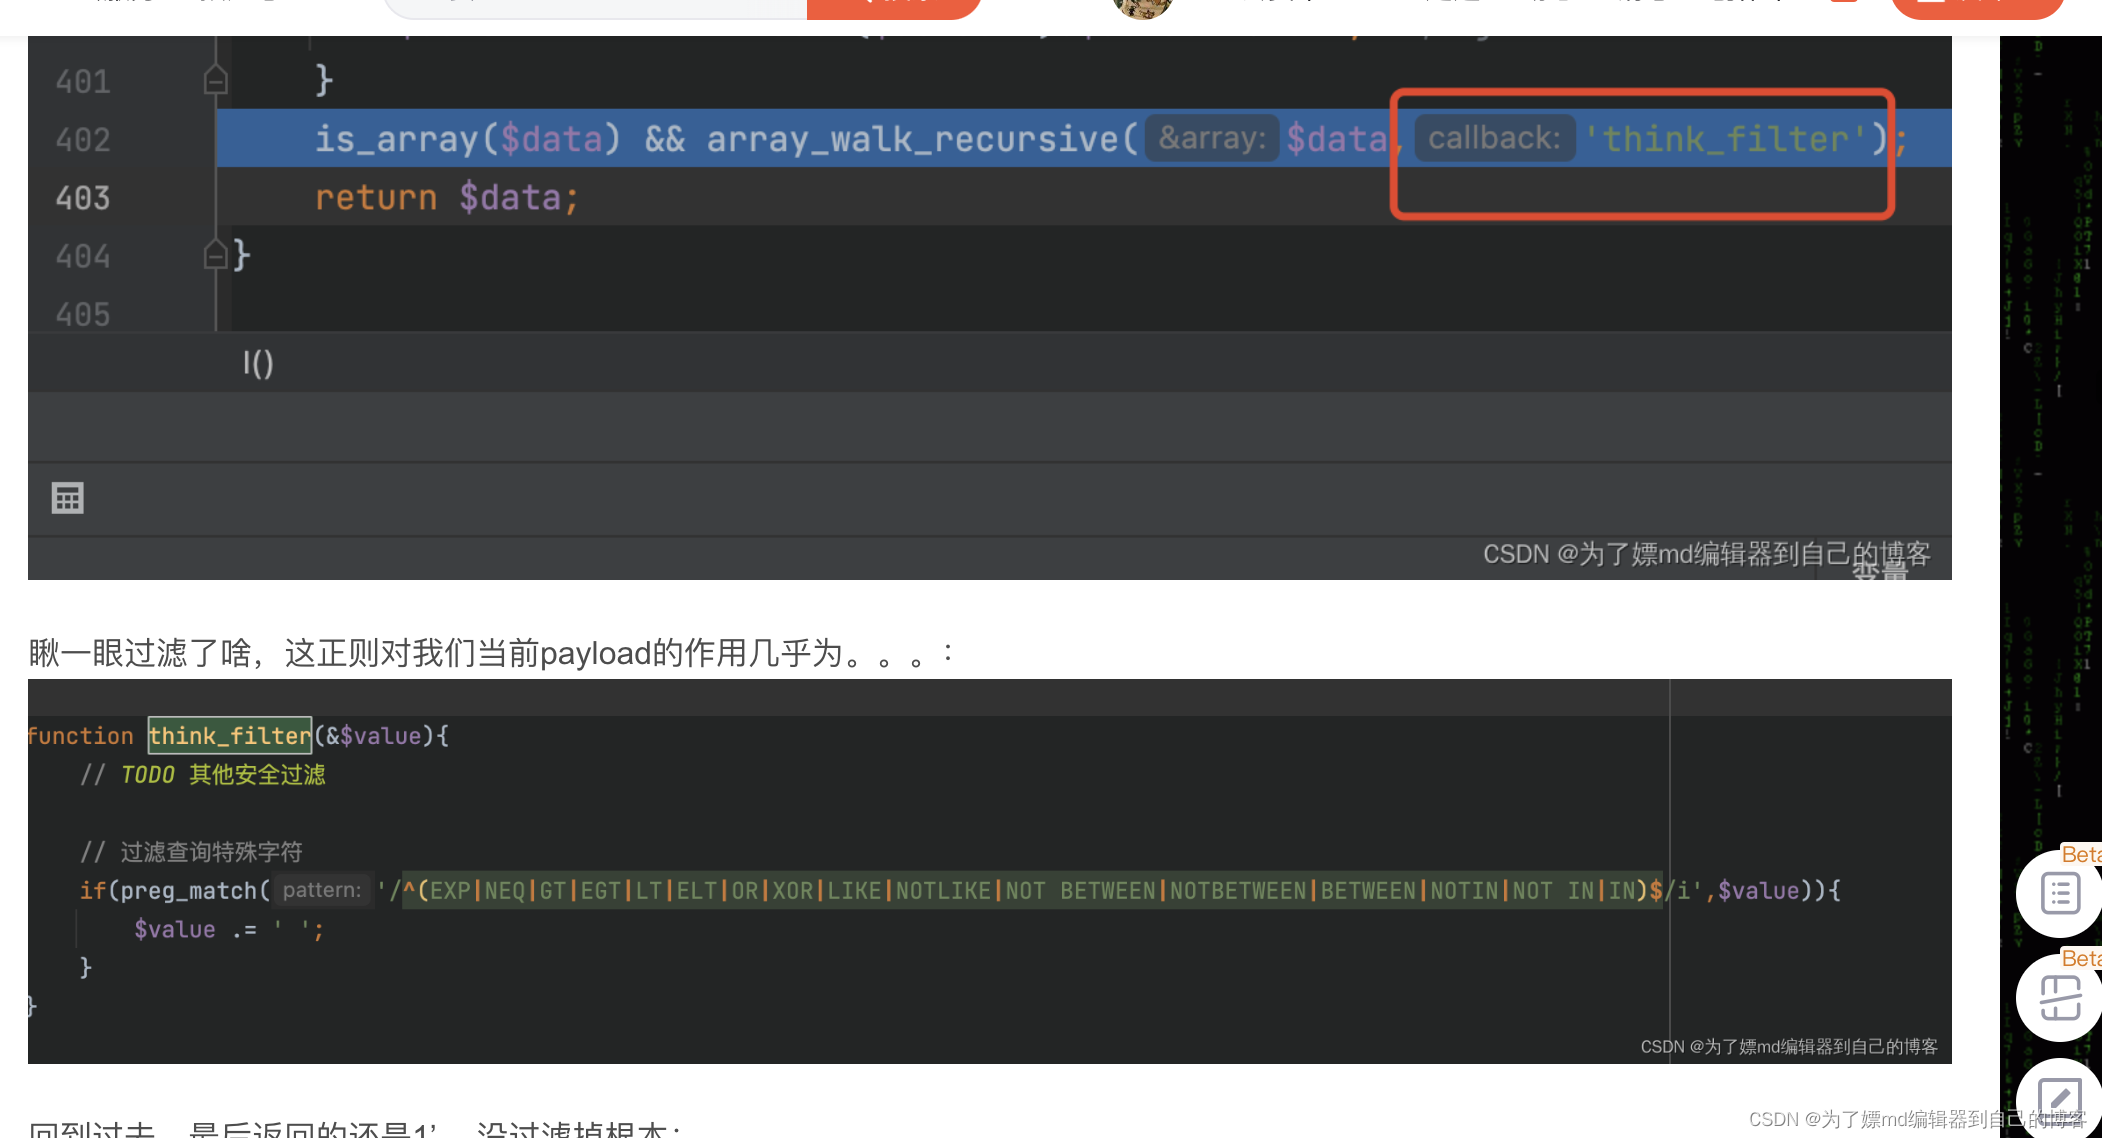Click the callback: parameter hint label
2102x1138 pixels.
tap(1494, 139)
